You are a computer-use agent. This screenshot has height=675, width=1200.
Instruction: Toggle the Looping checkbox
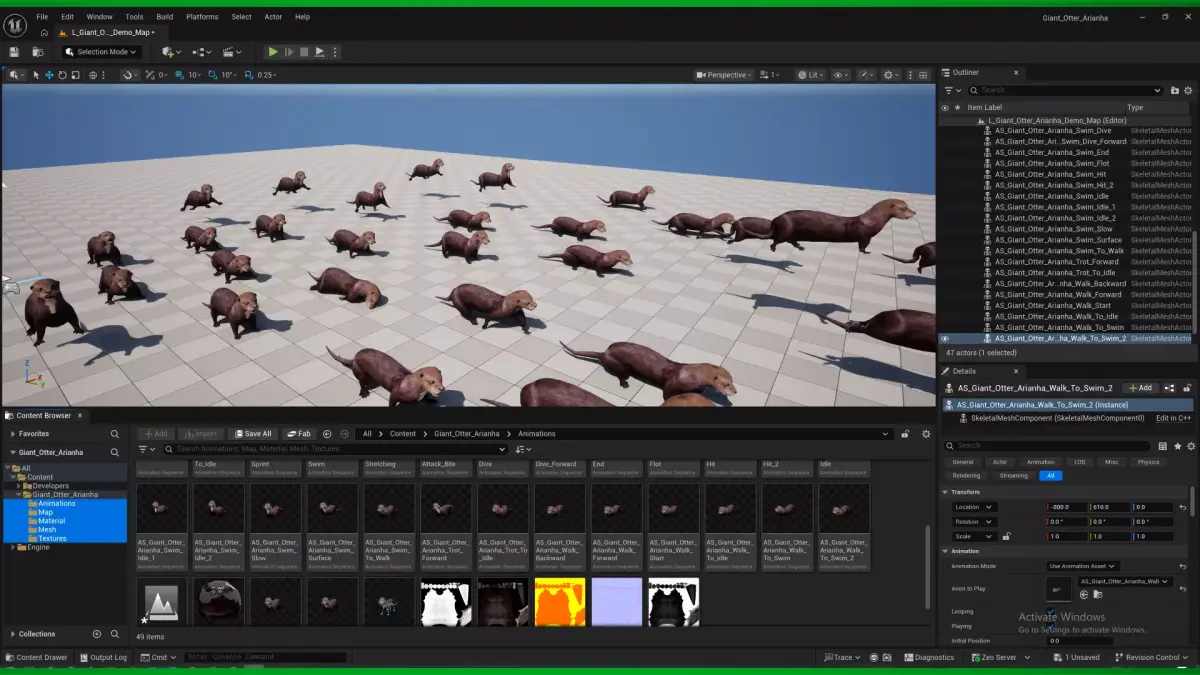pyautogui.click(x=1051, y=611)
